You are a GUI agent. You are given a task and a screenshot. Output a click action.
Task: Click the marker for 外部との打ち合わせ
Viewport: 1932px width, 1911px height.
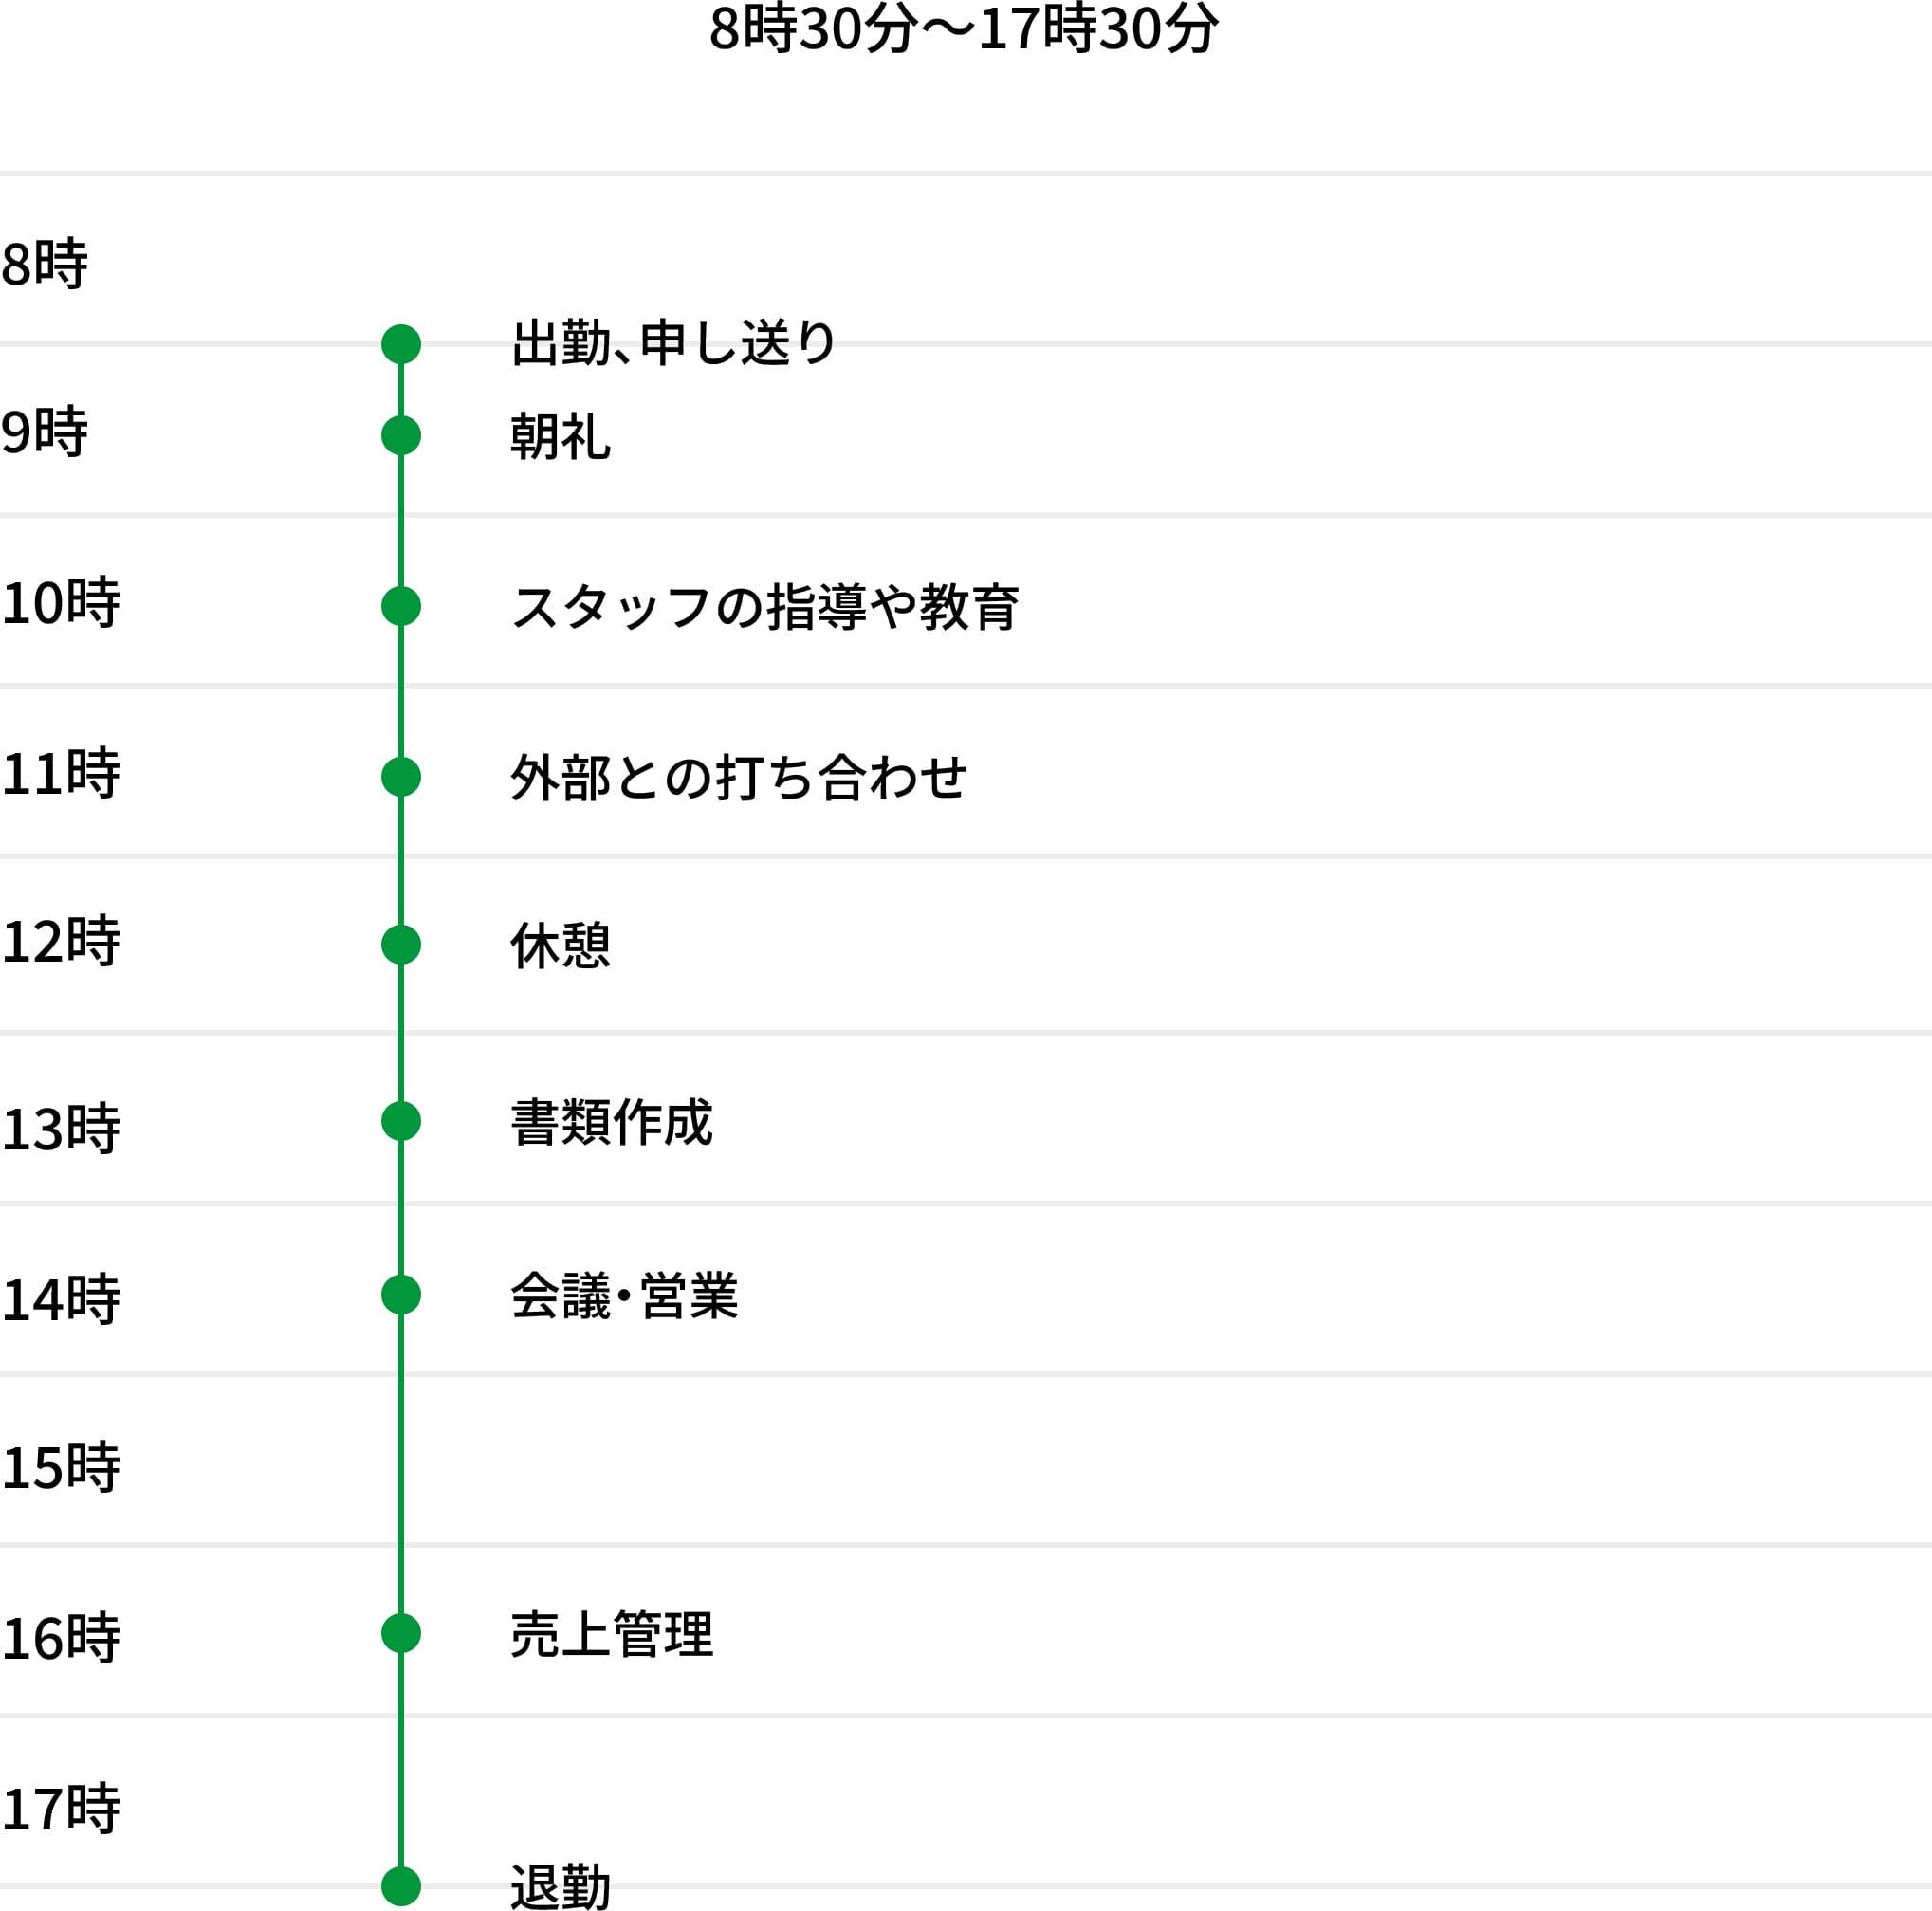(401, 777)
